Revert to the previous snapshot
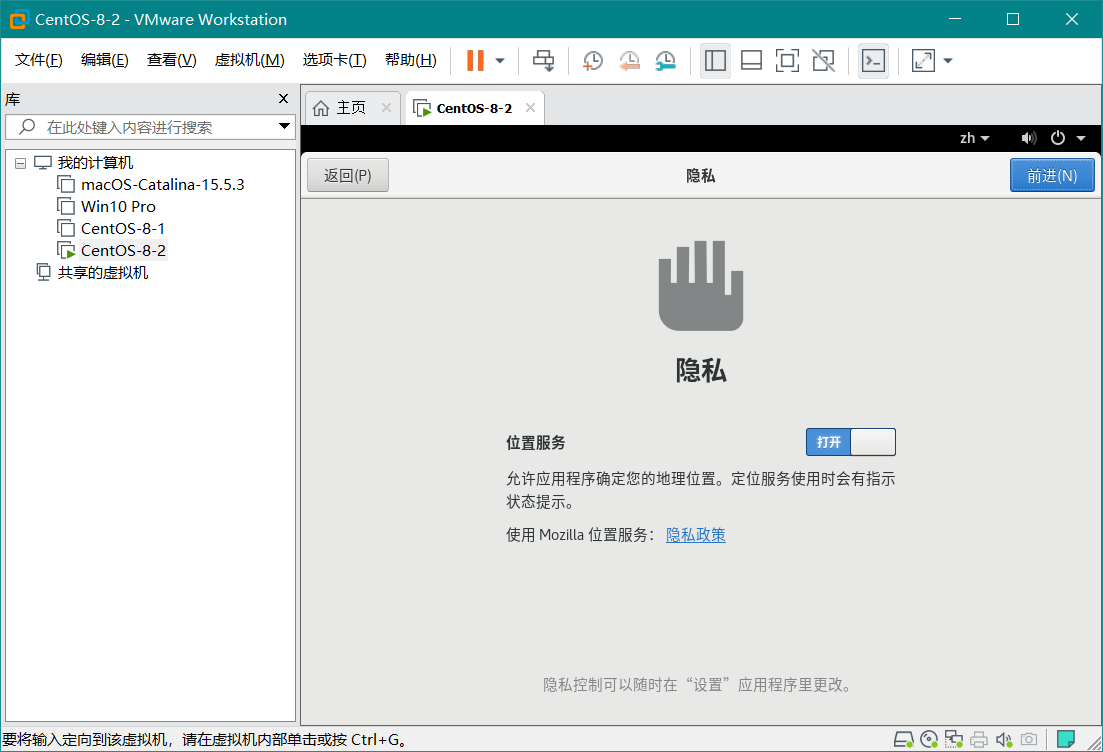Image resolution: width=1103 pixels, height=752 pixels. (x=629, y=61)
